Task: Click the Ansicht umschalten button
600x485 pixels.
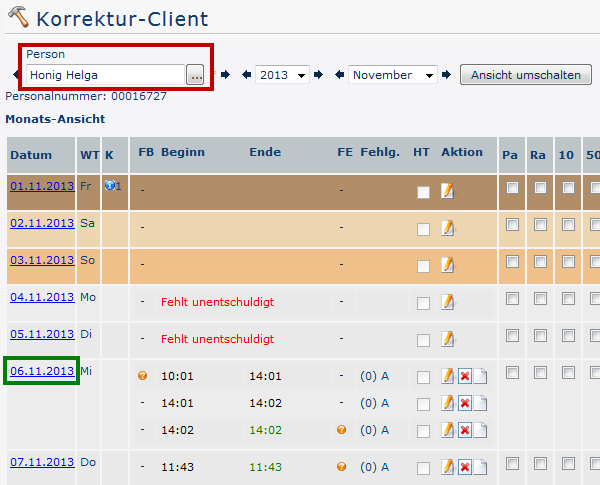Action: [526, 75]
